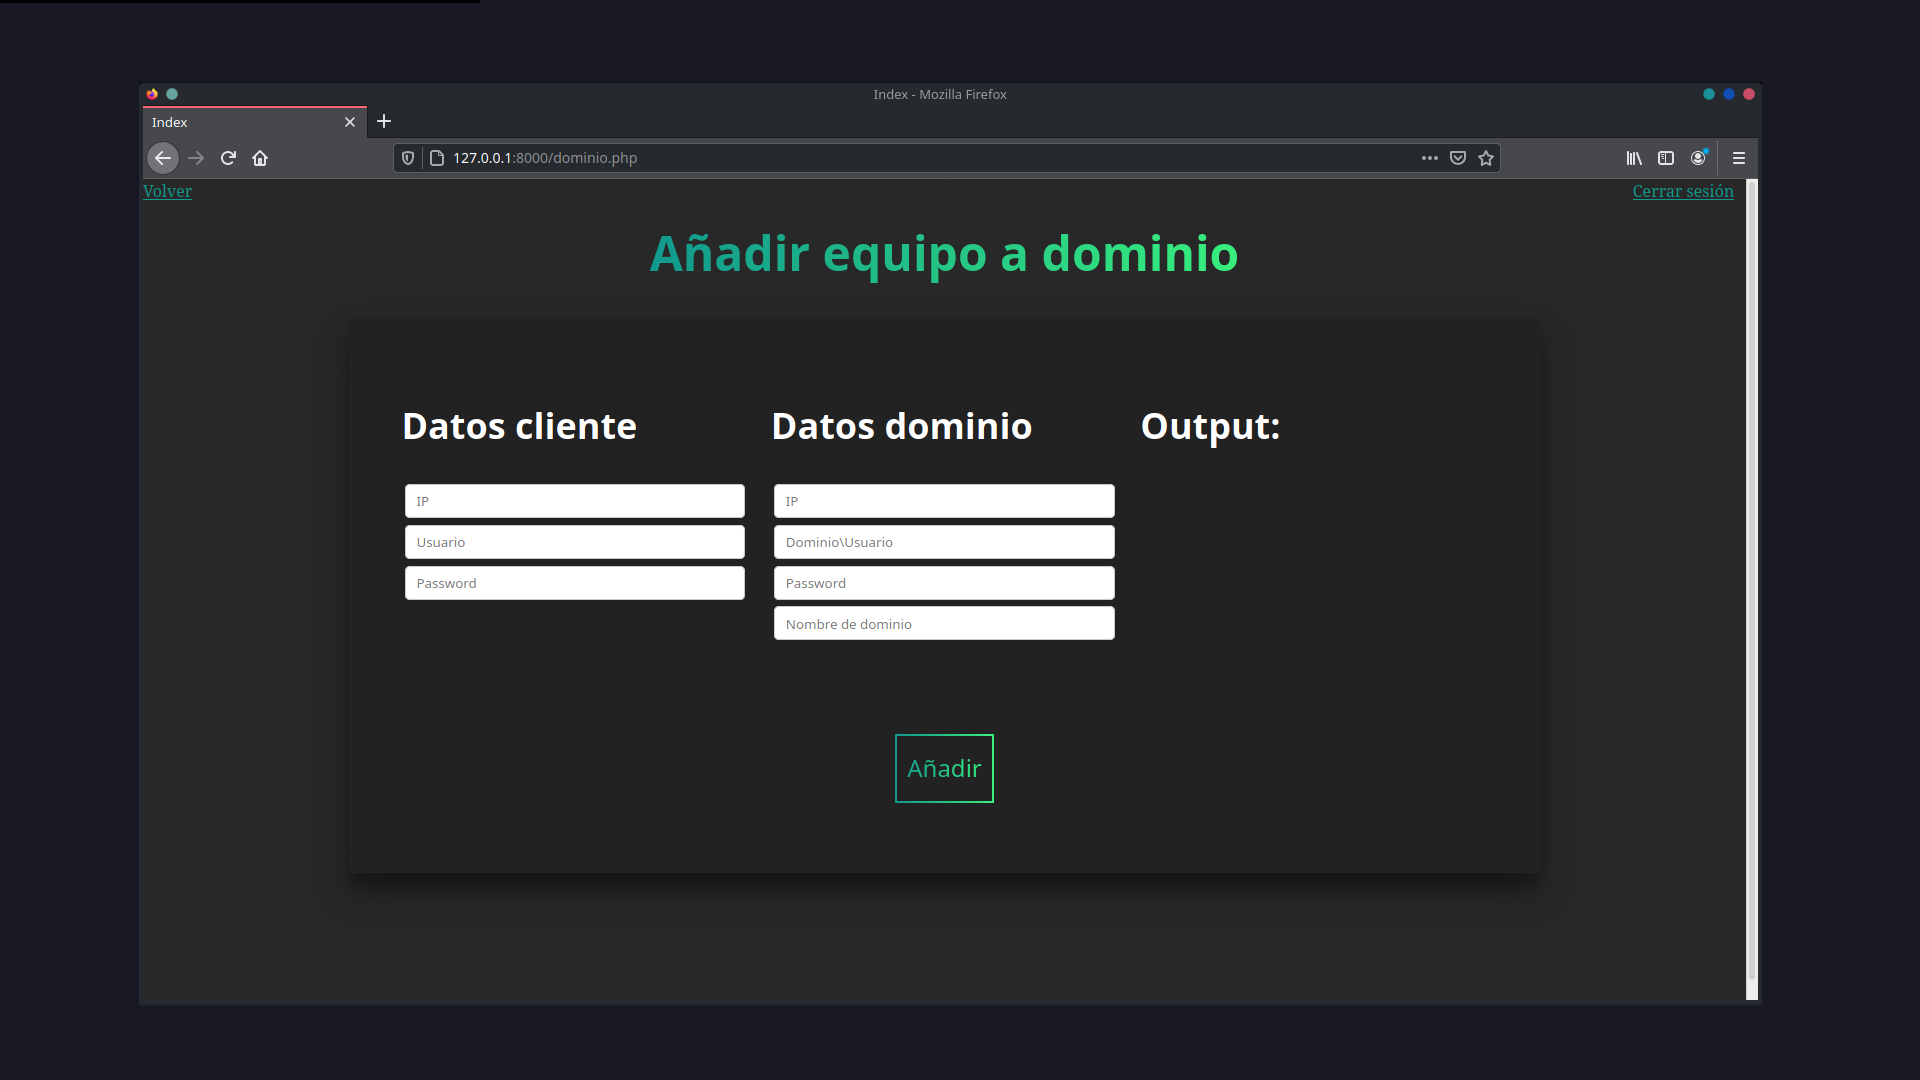The height and width of the screenshot is (1080, 1920).
Task: Click the Back navigation arrow
Action: point(163,158)
